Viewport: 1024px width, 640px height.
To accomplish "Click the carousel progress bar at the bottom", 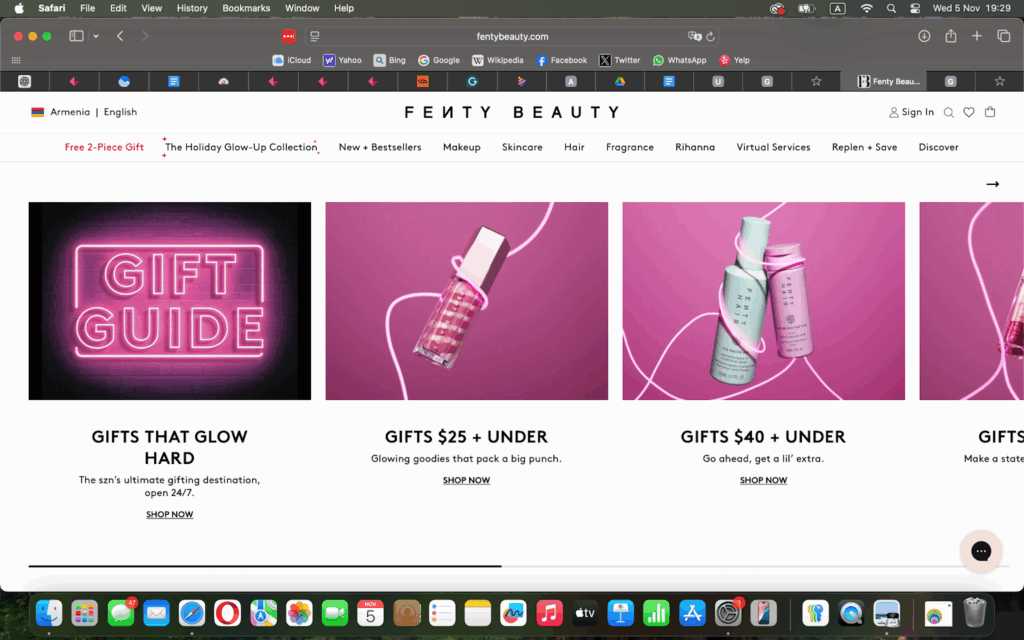I will [264, 567].
